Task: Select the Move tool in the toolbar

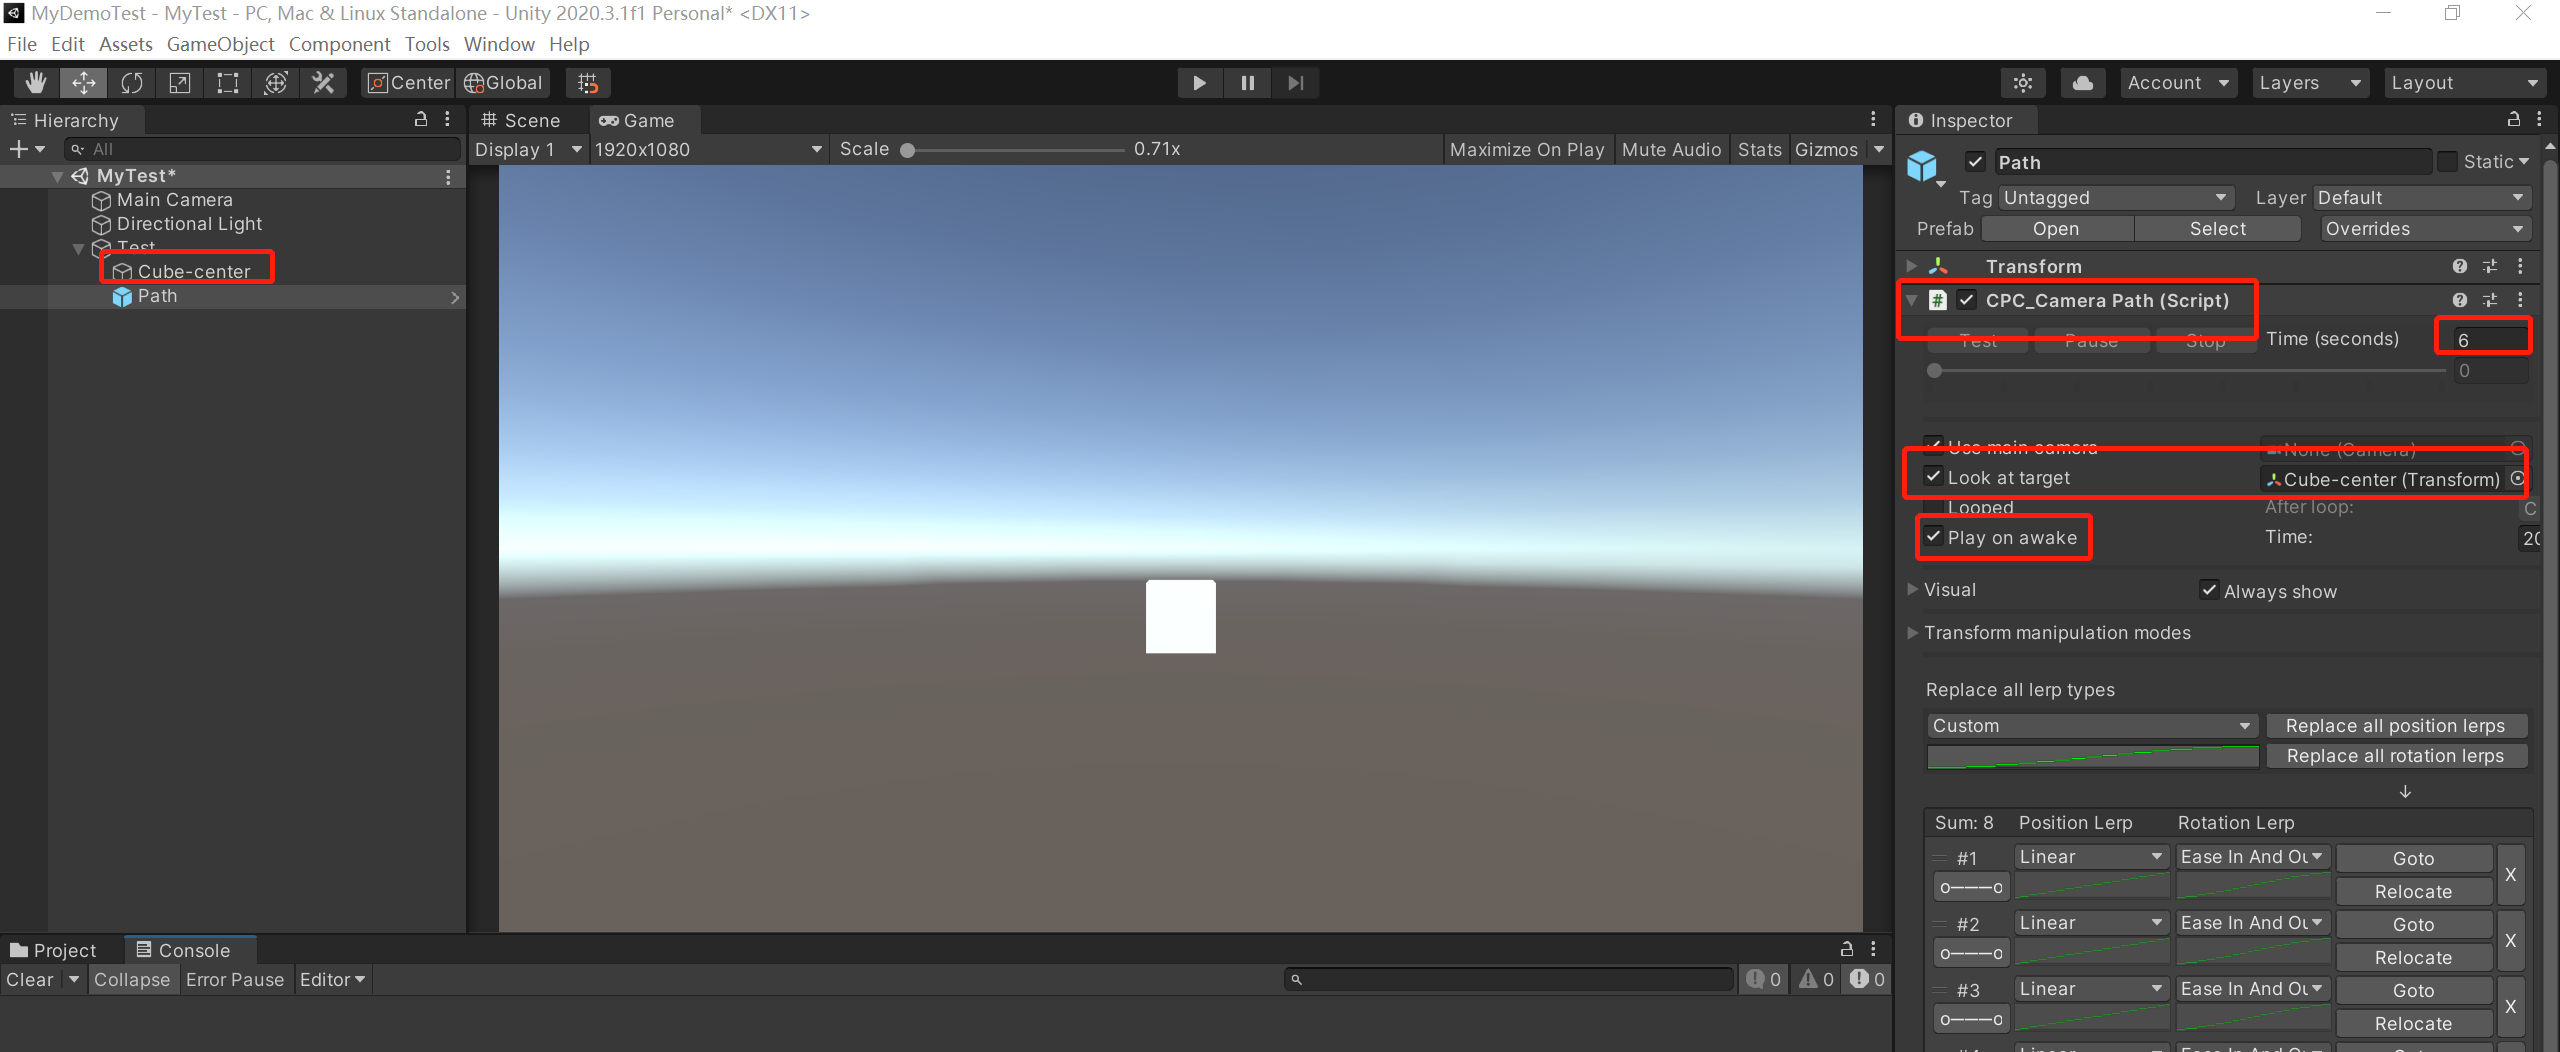Action: pos(83,82)
